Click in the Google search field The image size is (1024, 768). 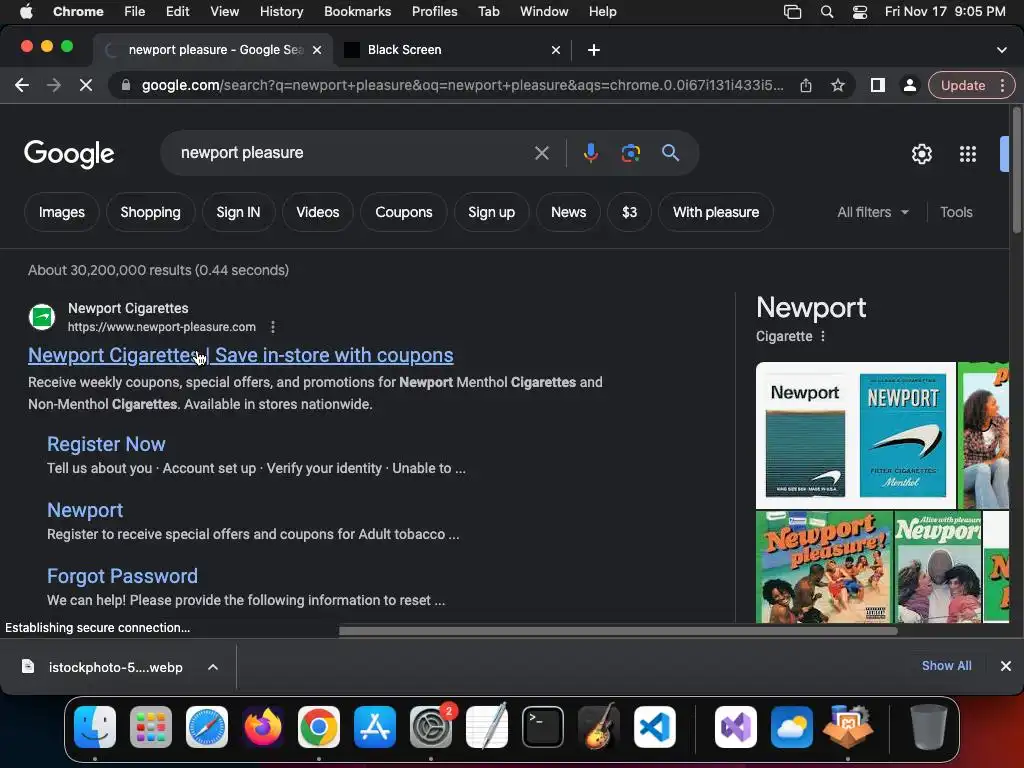pos(353,153)
